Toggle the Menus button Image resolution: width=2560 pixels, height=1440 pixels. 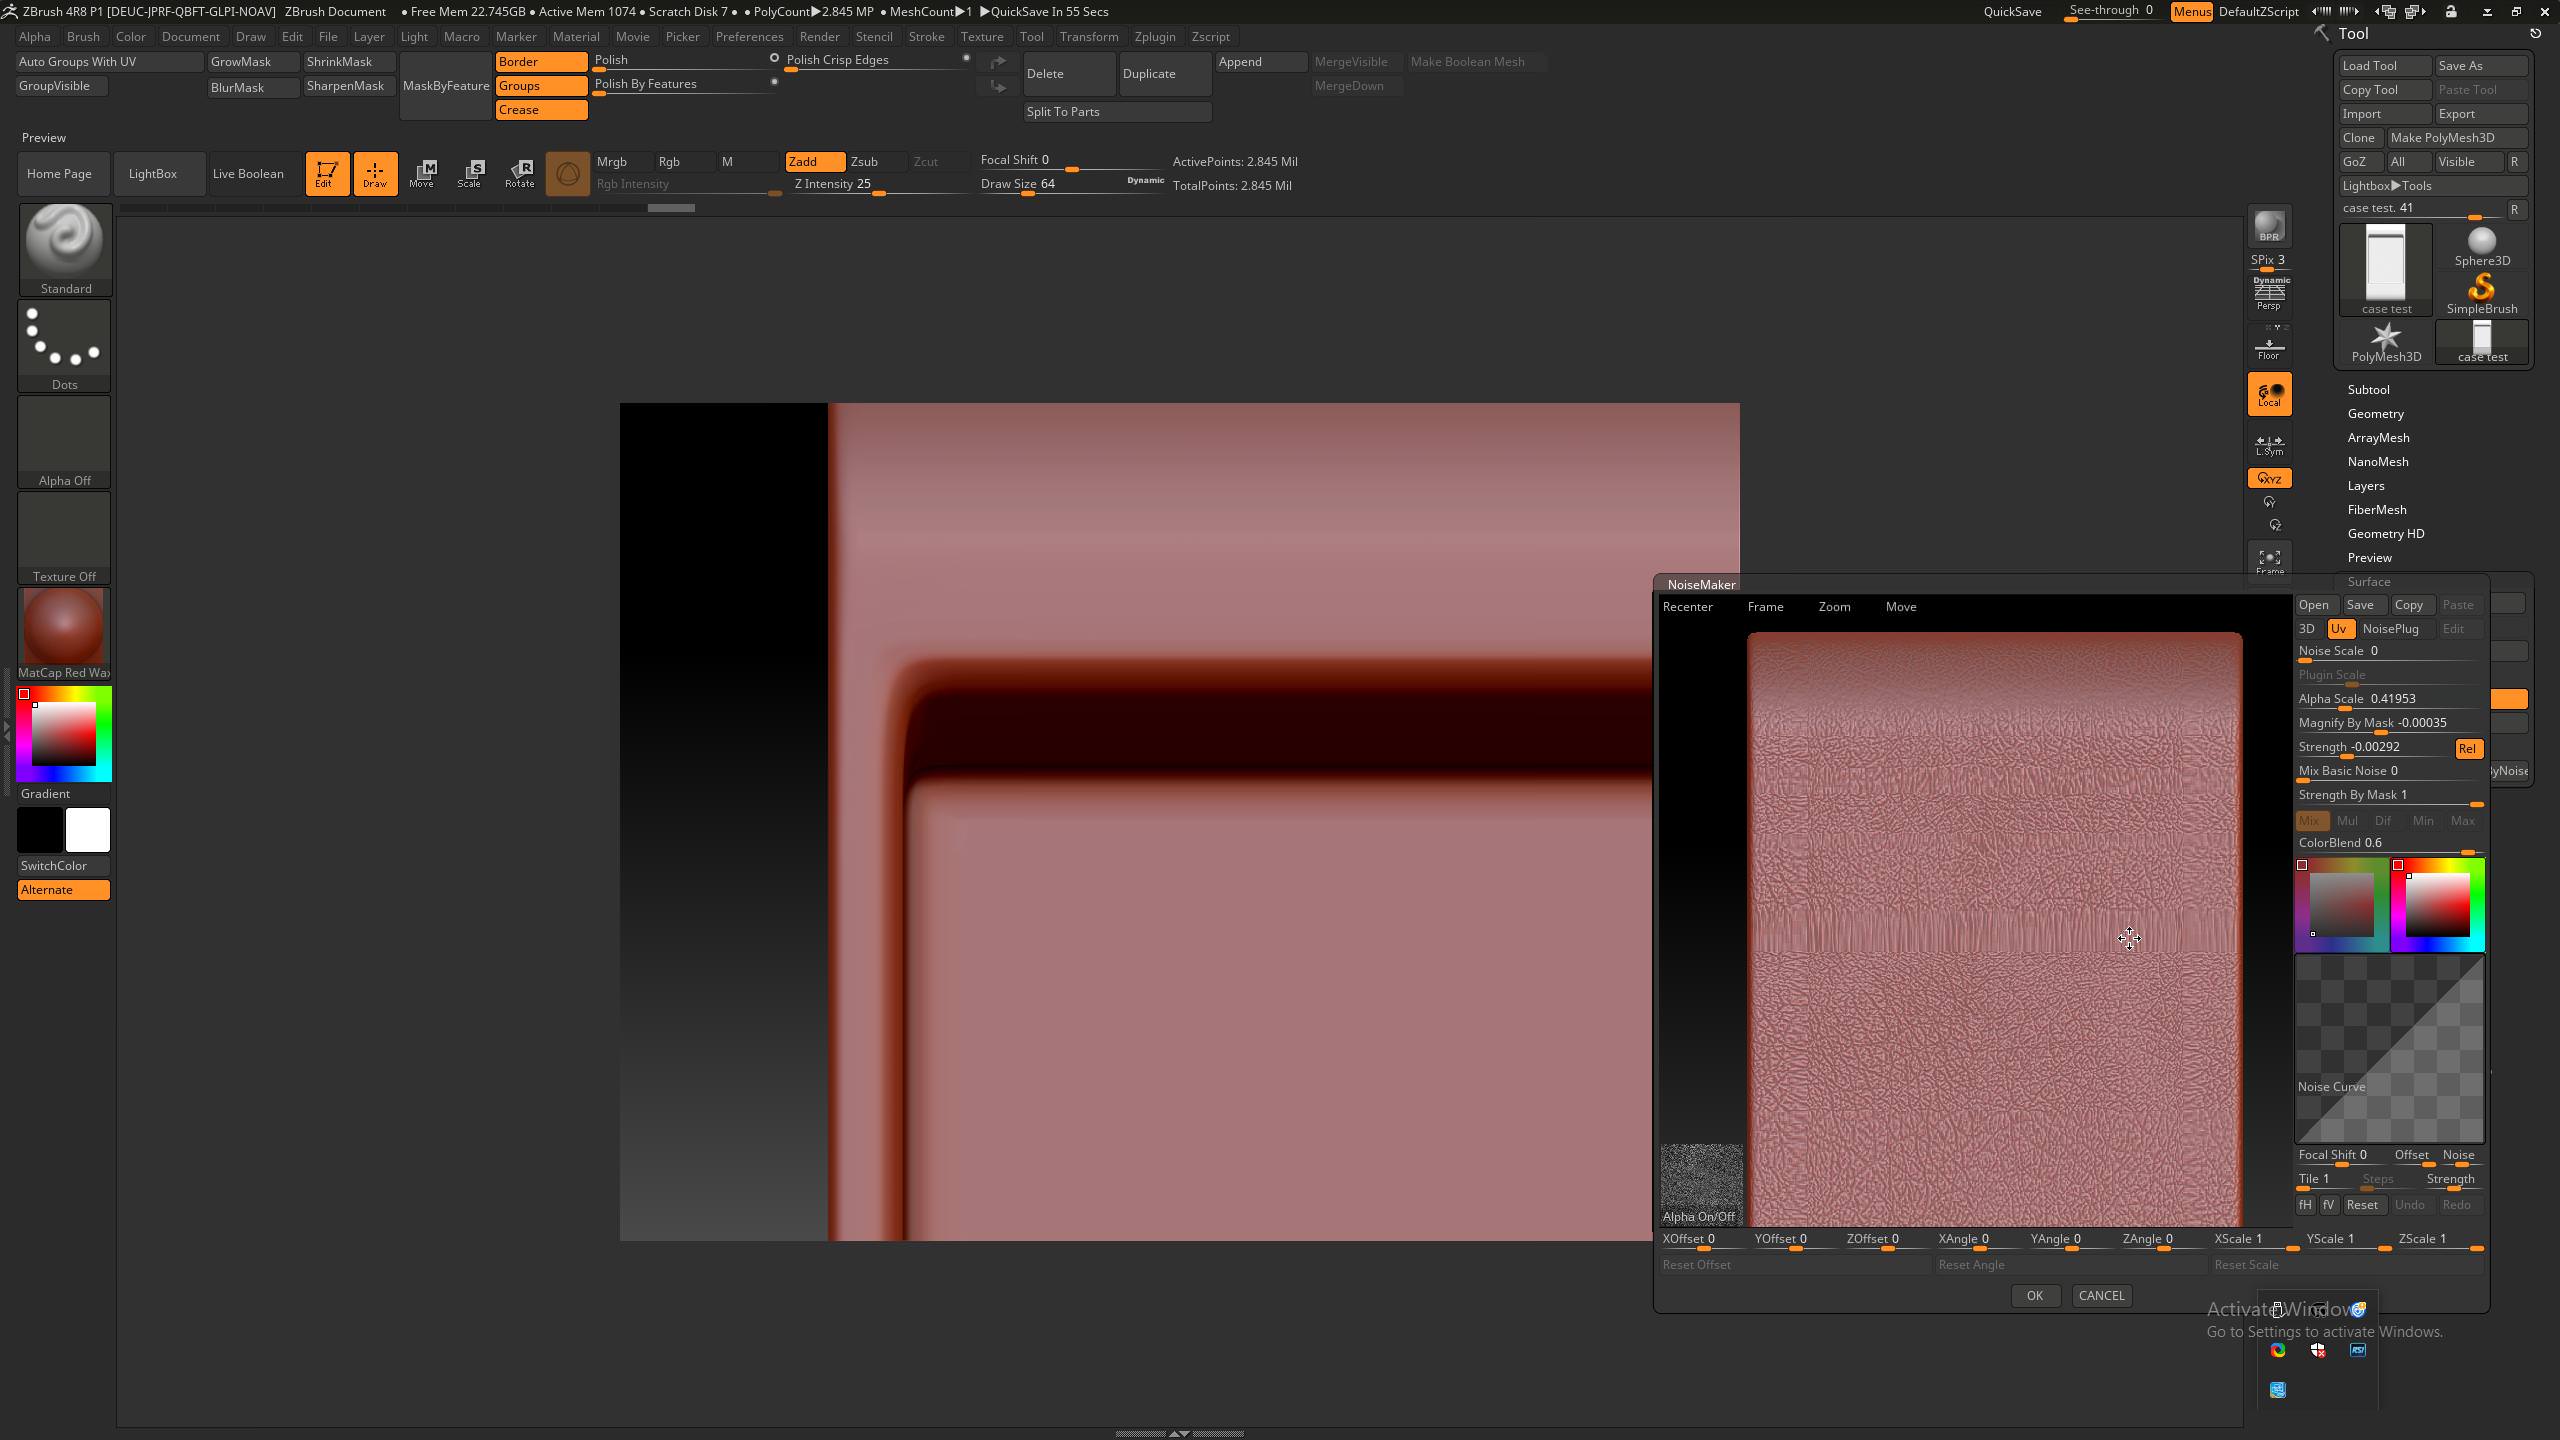point(2191,11)
